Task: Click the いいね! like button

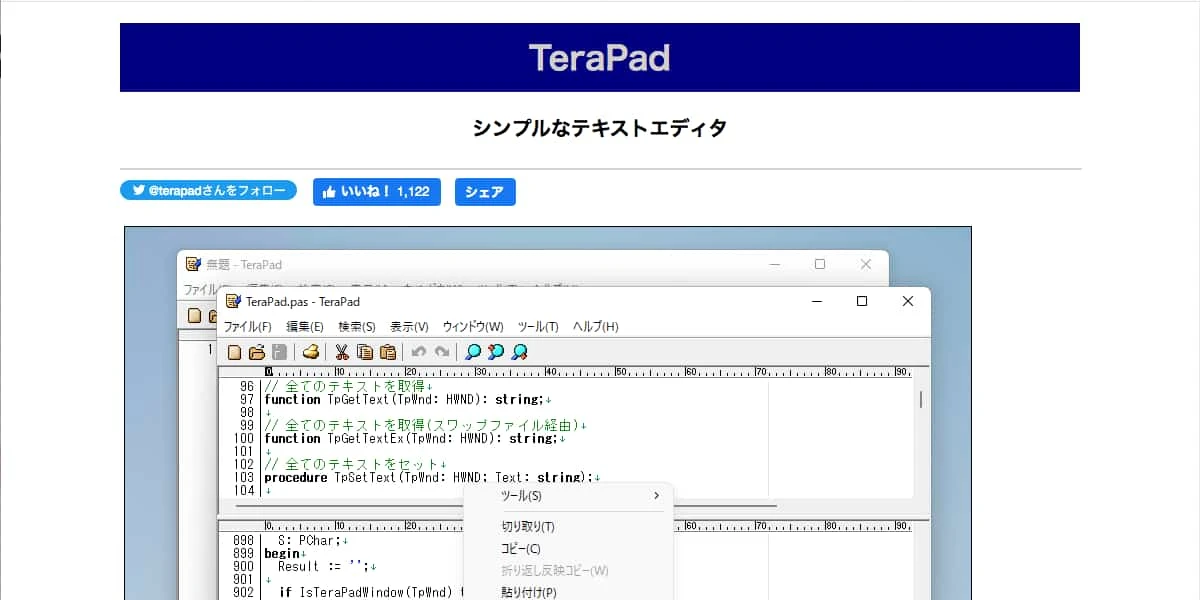Action: [376, 192]
